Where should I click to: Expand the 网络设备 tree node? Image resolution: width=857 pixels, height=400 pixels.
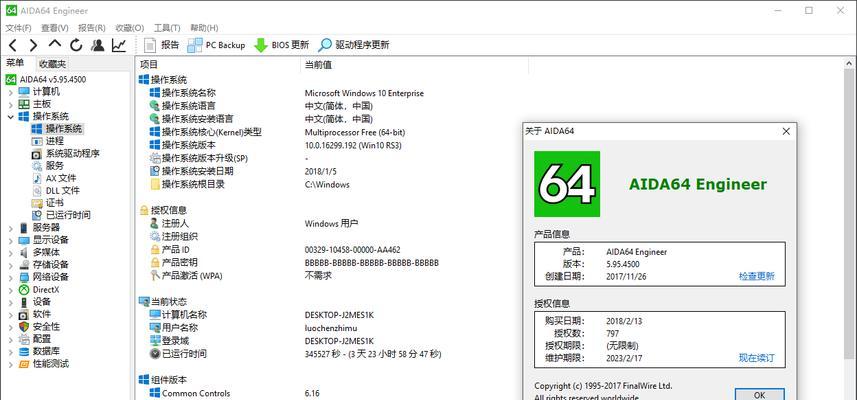tap(10, 277)
